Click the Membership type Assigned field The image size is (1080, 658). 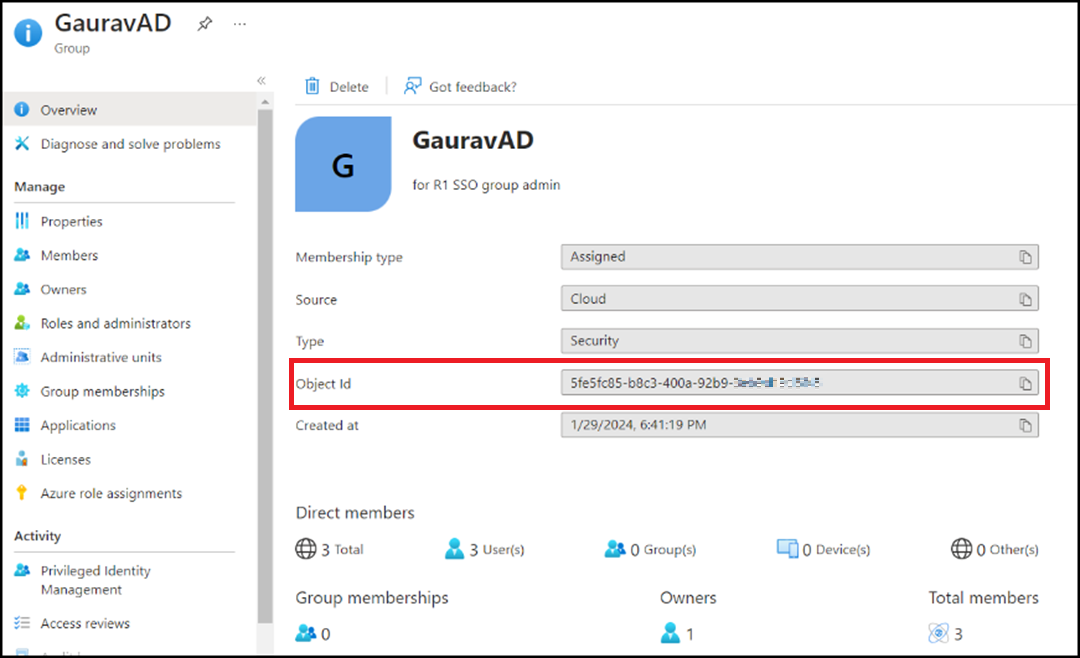pyautogui.click(x=800, y=257)
